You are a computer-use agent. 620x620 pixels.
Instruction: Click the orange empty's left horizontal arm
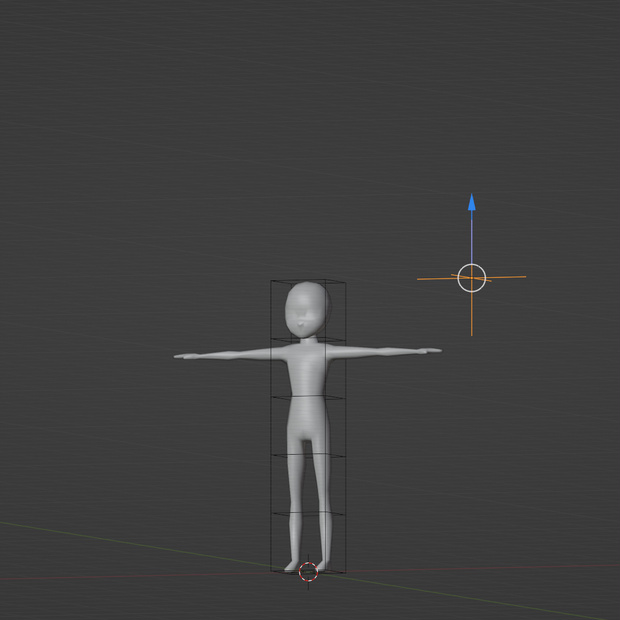(x=437, y=279)
